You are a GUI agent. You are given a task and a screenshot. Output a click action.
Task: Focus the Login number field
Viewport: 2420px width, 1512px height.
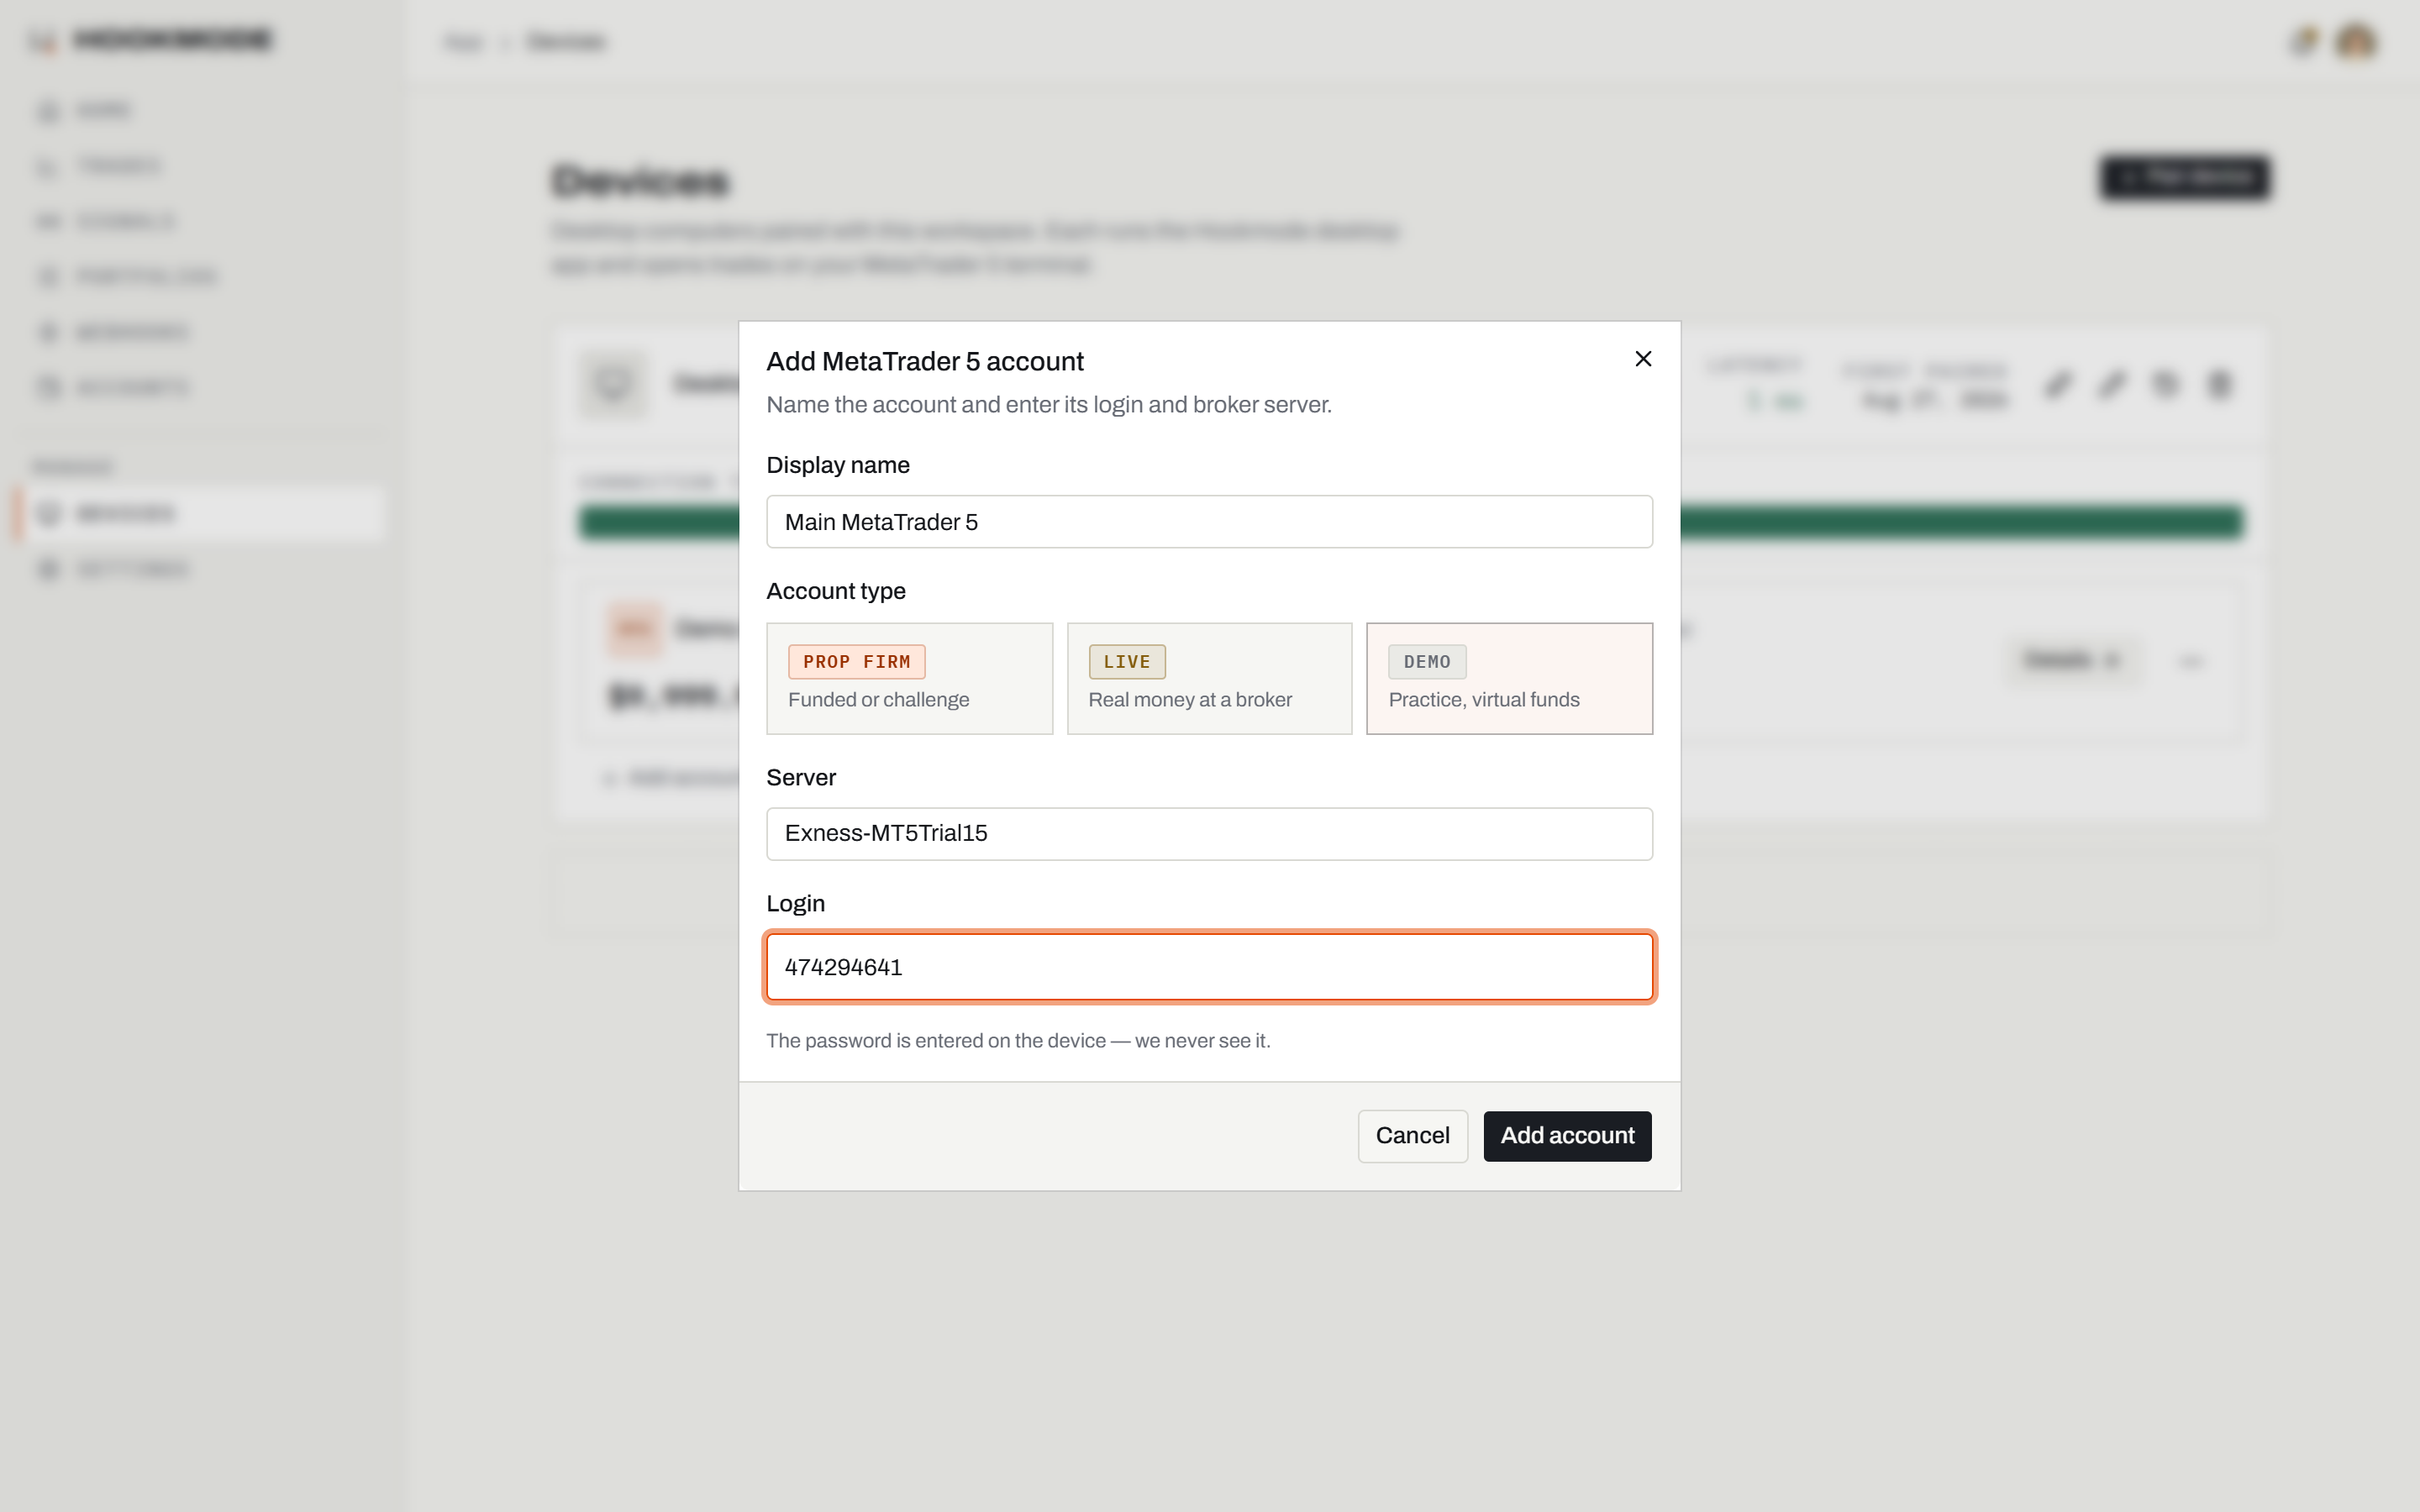(1209, 967)
